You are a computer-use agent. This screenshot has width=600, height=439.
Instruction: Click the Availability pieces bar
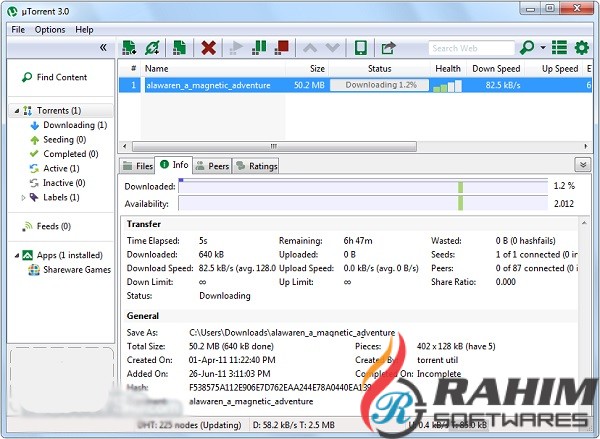363,203
